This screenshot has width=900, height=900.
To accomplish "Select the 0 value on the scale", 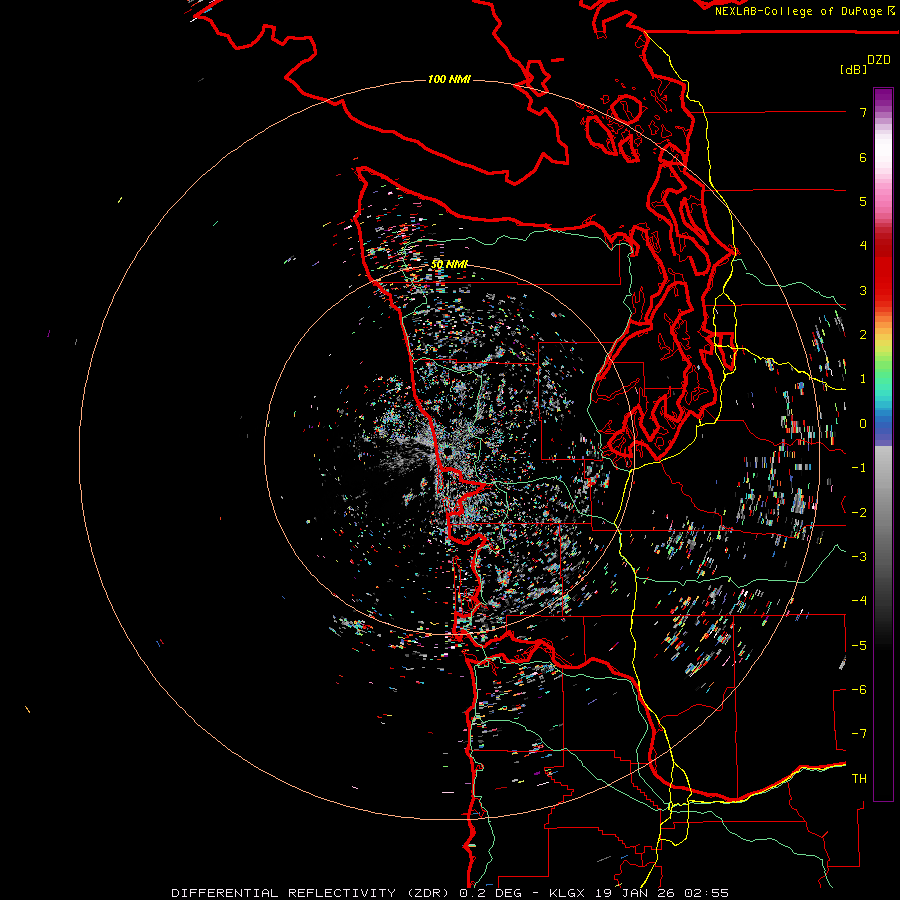I will tap(863, 424).
